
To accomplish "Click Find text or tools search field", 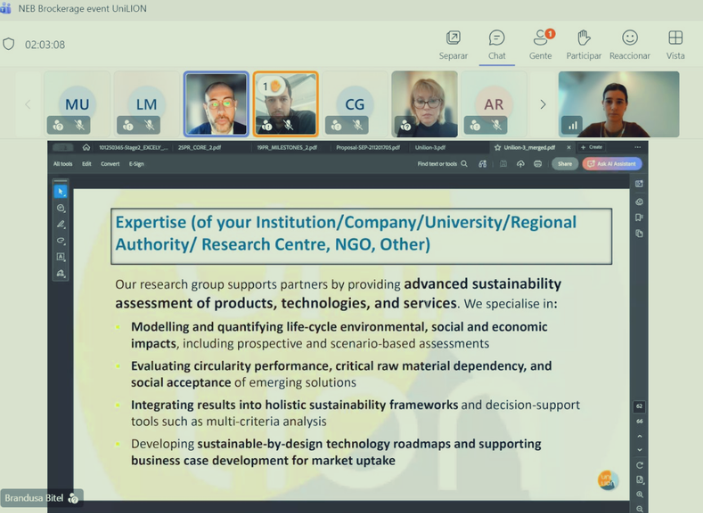I will (442, 164).
